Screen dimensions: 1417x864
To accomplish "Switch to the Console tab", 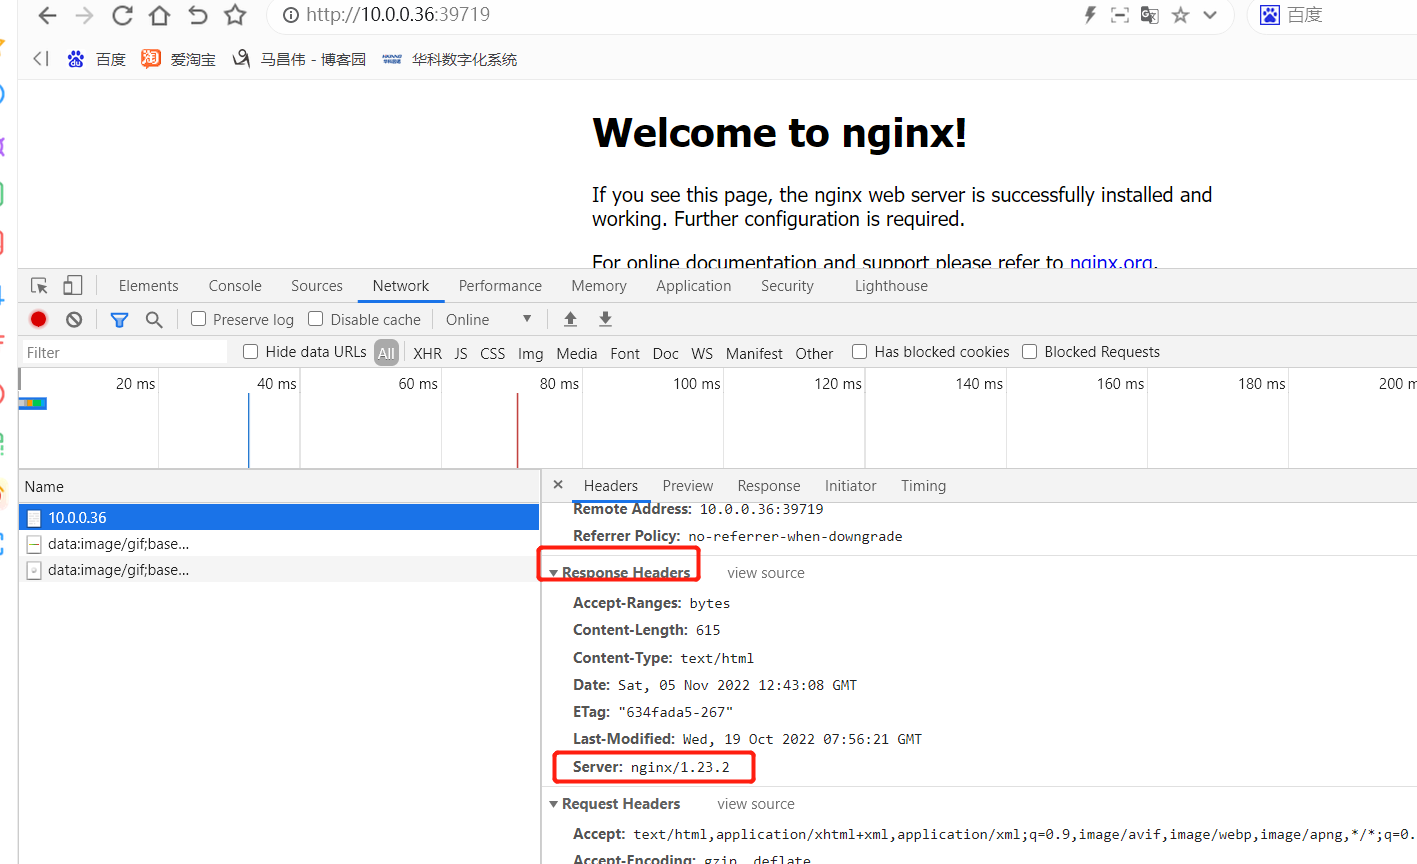I will click(x=235, y=286).
